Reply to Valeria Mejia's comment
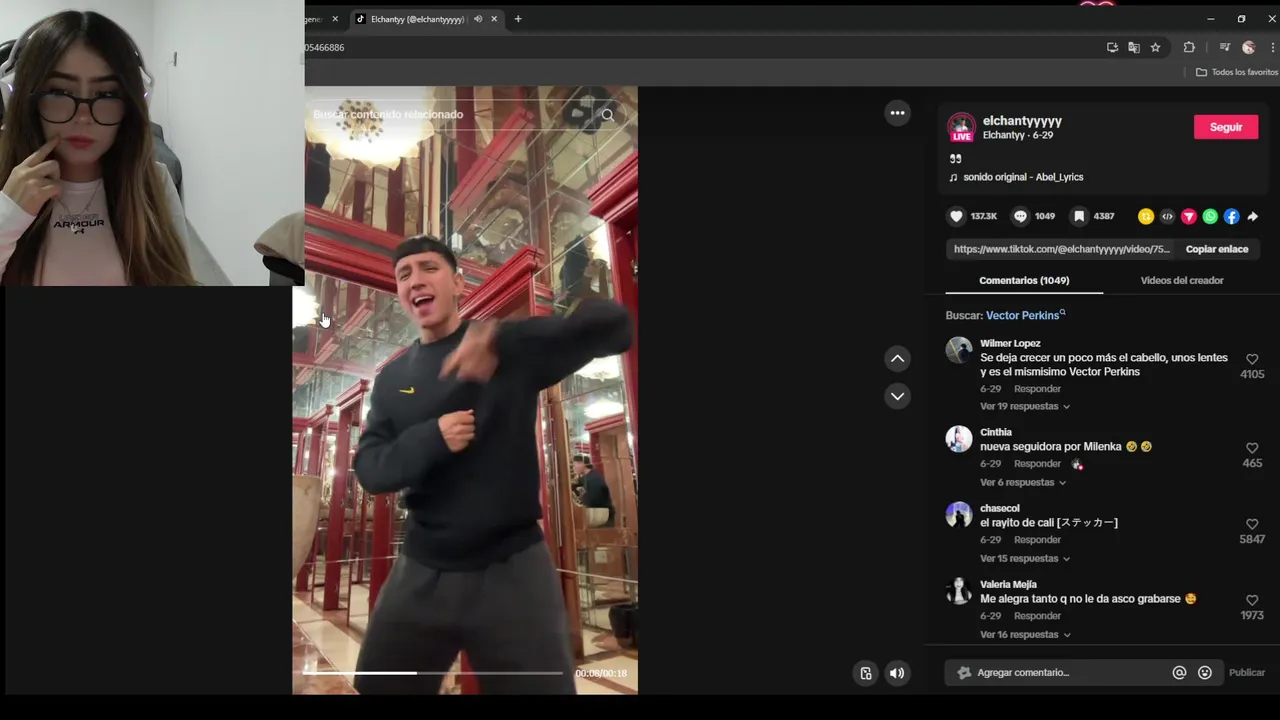Image resolution: width=1280 pixels, height=720 pixels. pos(1037,616)
